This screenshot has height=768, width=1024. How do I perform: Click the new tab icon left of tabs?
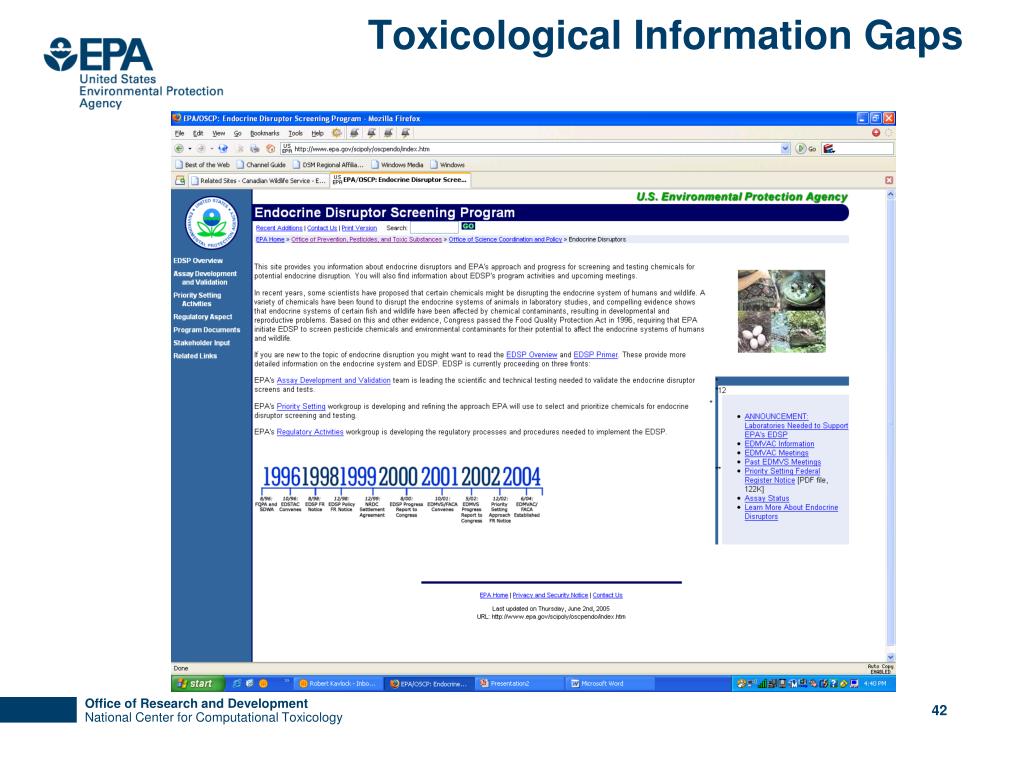tap(180, 180)
